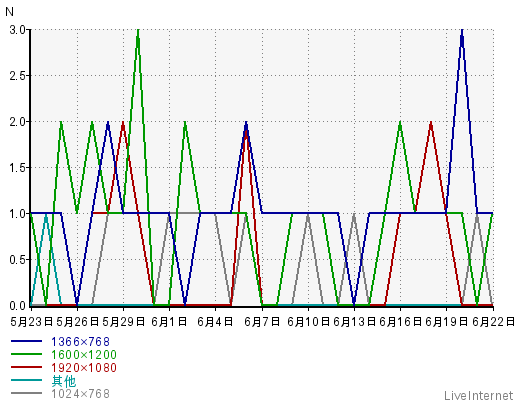Click the N axis title
This screenshot has height=405, width=520.
(10, 12)
